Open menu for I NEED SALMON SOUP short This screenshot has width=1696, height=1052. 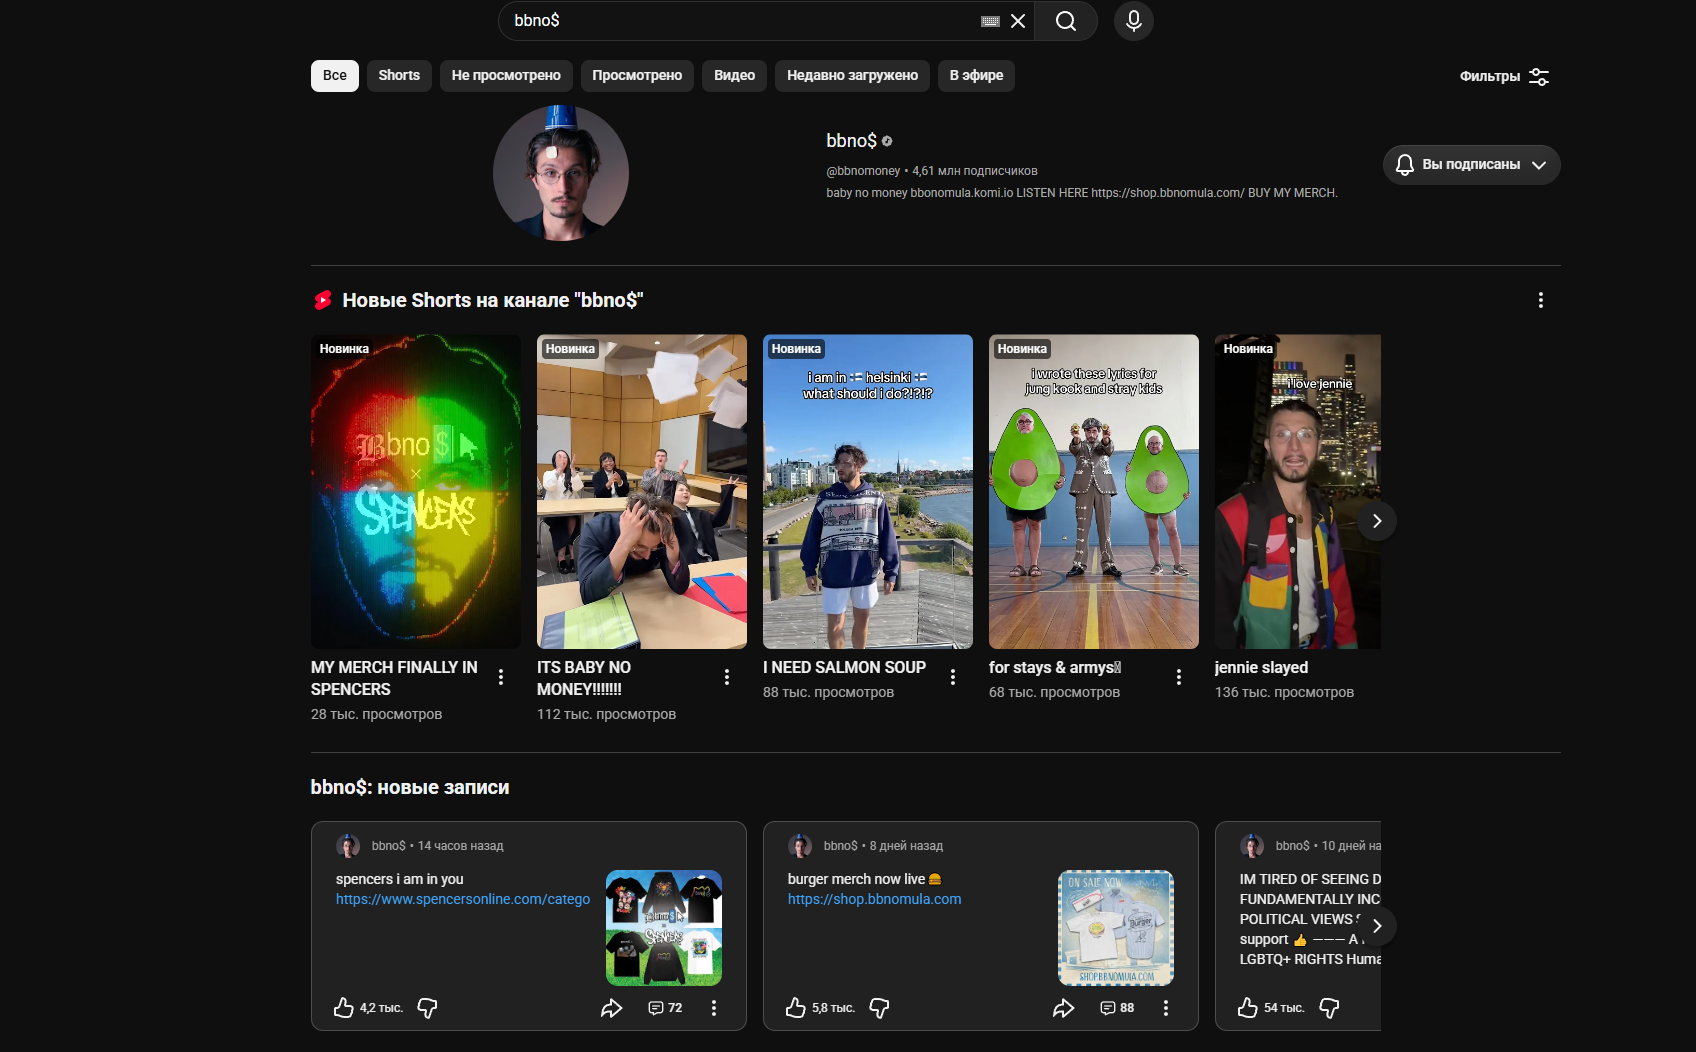coord(953,677)
